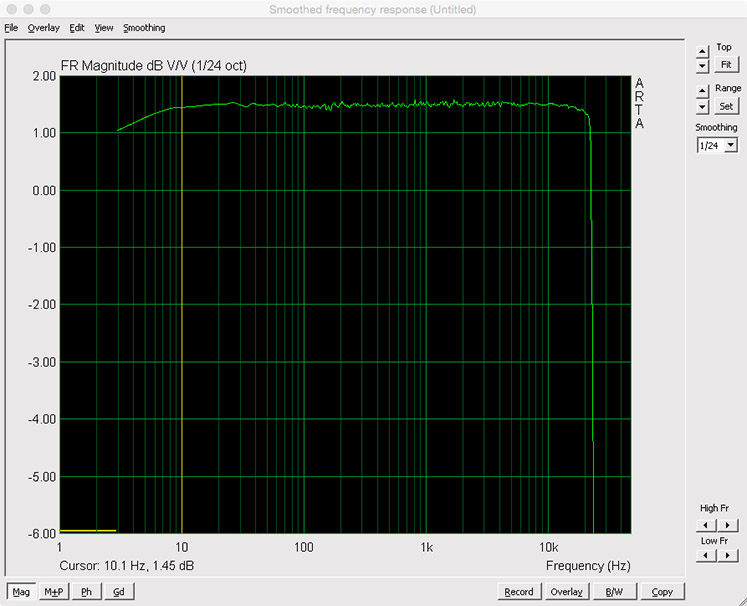This screenshot has width=747, height=606.
Task: Click the yellow cursor line on graph
Action: [x=182, y=305]
